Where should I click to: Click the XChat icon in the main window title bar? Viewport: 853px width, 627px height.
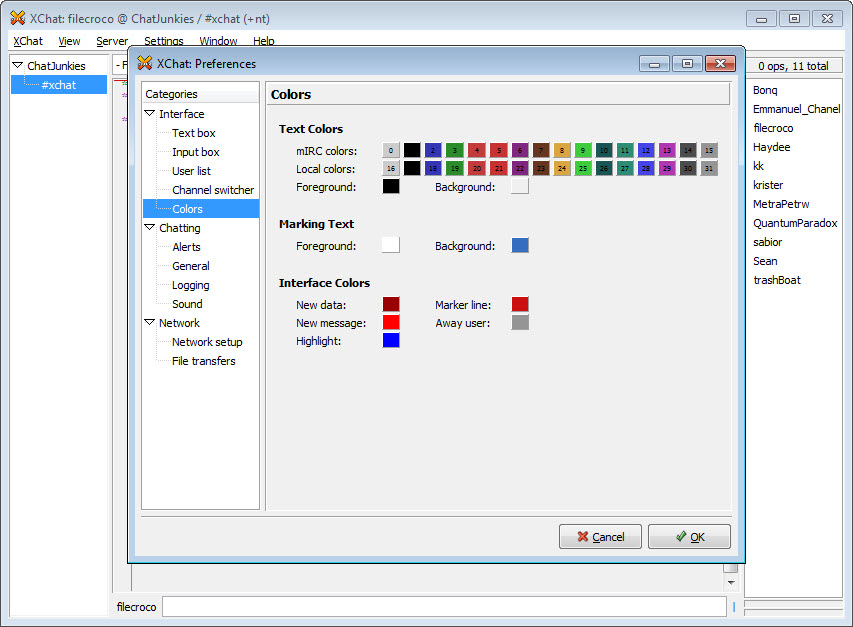point(18,18)
